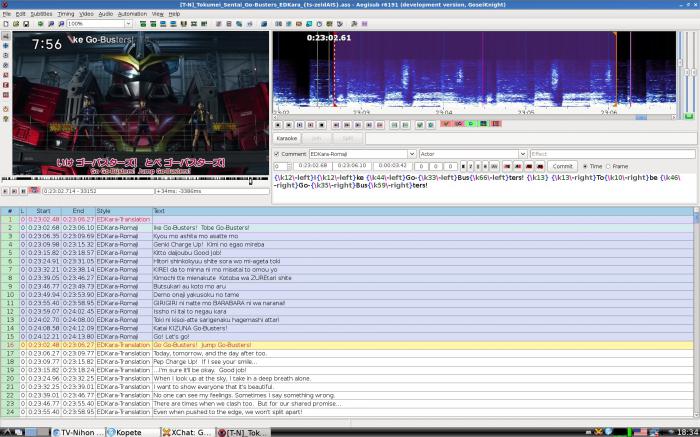The width and height of the screenshot is (700, 437).
Task: Click the audio horizontal scrollbar
Action: point(474,117)
